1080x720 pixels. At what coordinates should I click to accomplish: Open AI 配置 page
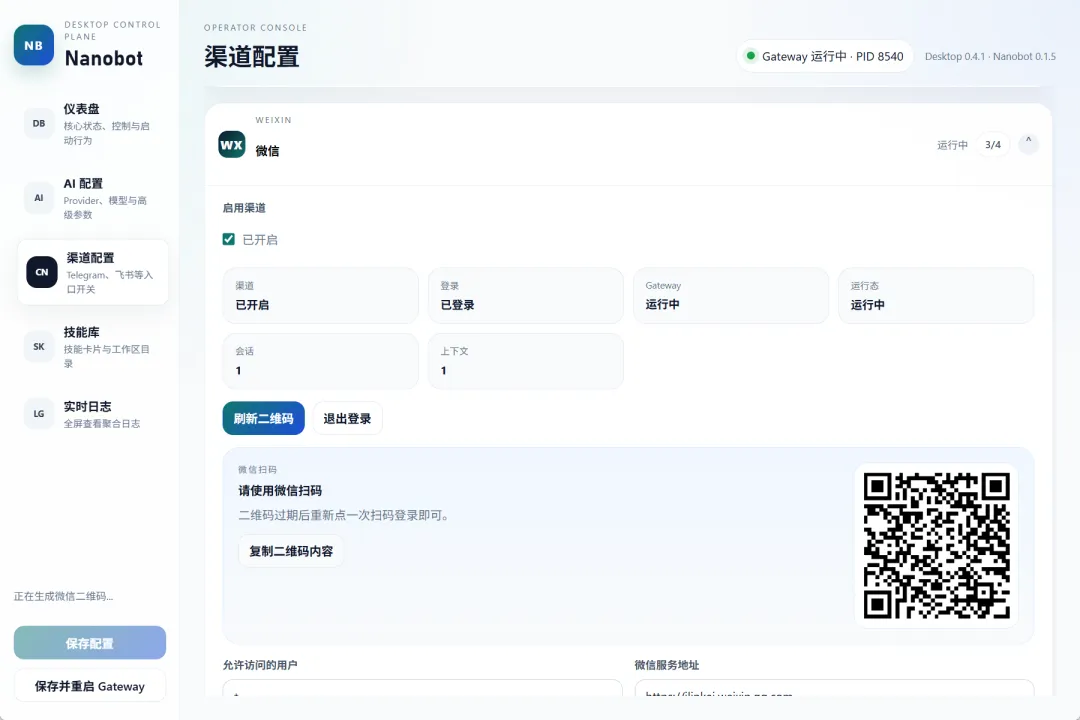[93, 198]
